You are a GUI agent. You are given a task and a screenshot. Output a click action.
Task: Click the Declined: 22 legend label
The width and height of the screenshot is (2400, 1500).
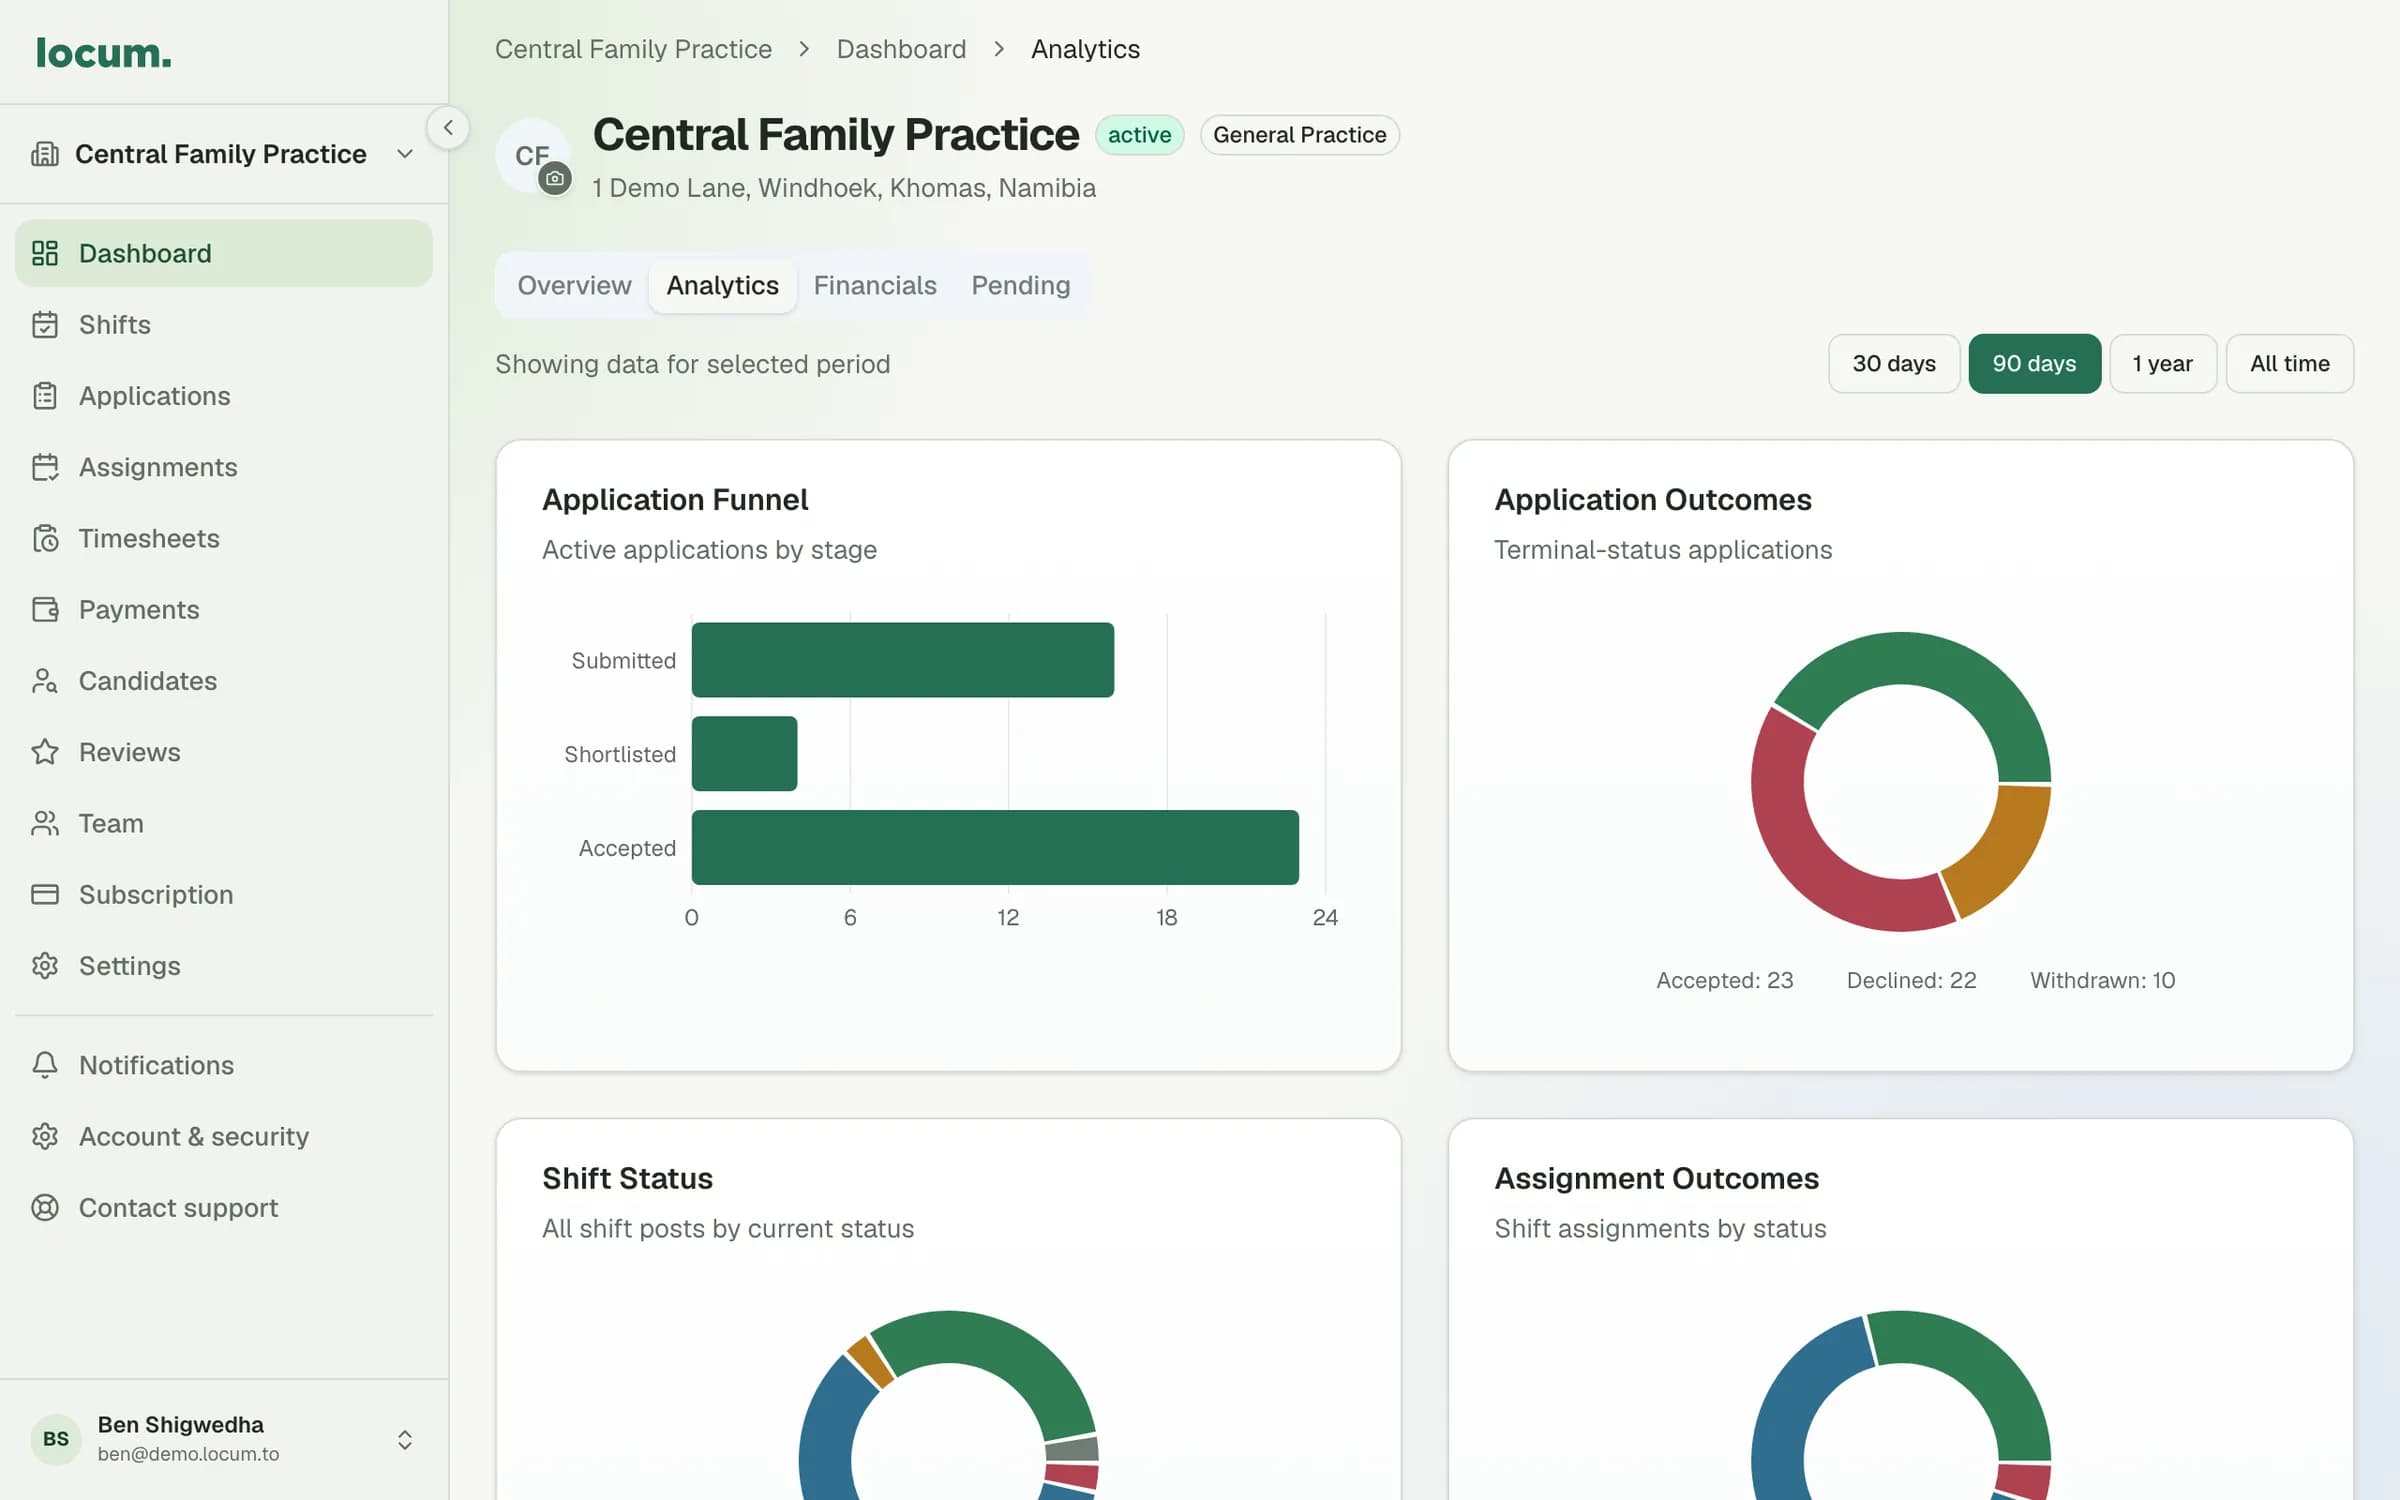[1911, 980]
